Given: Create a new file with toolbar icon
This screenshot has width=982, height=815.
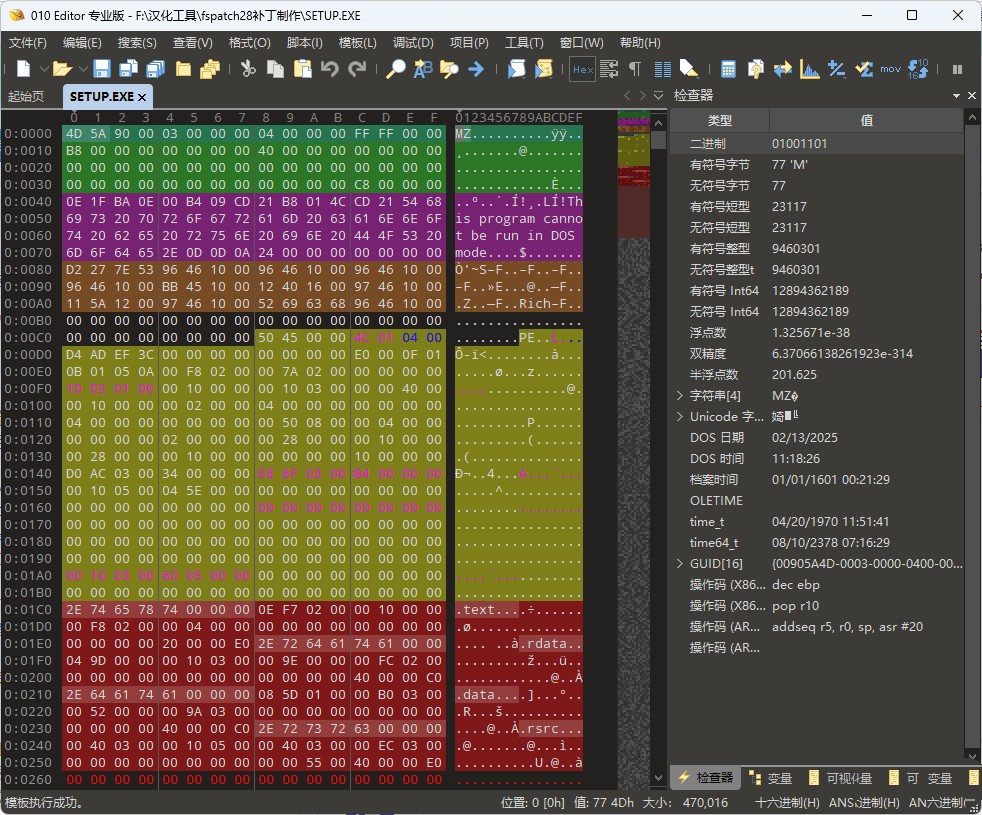Looking at the screenshot, I should (x=23, y=68).
